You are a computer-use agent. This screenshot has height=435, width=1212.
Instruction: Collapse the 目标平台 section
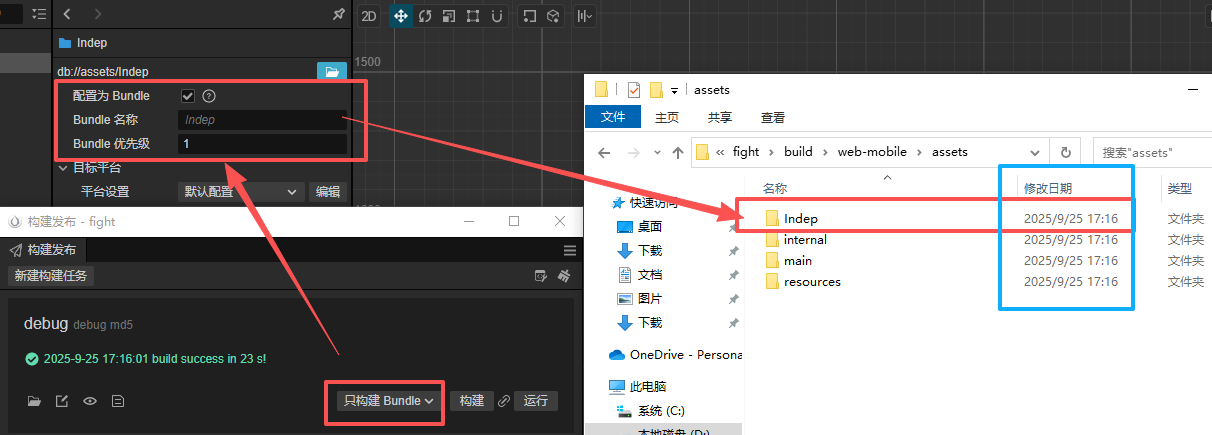click(63, 168)
